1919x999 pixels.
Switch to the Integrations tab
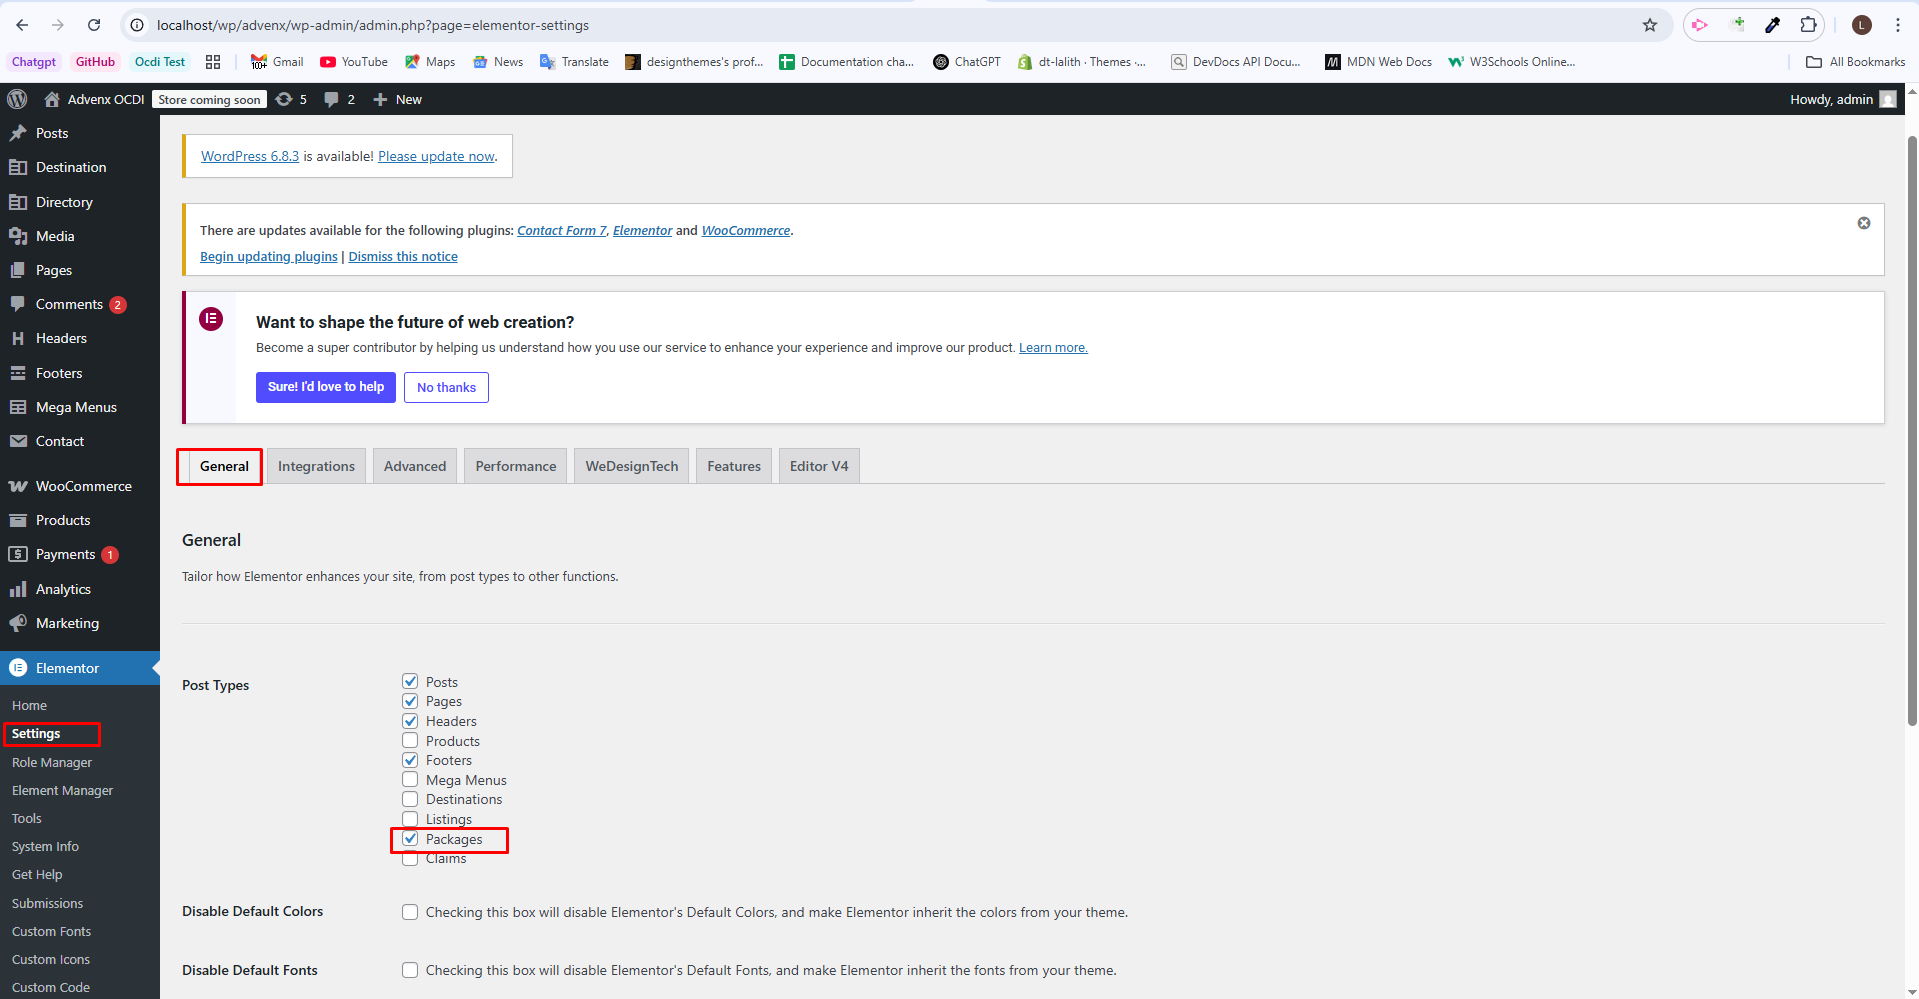[x=316, y=466]
